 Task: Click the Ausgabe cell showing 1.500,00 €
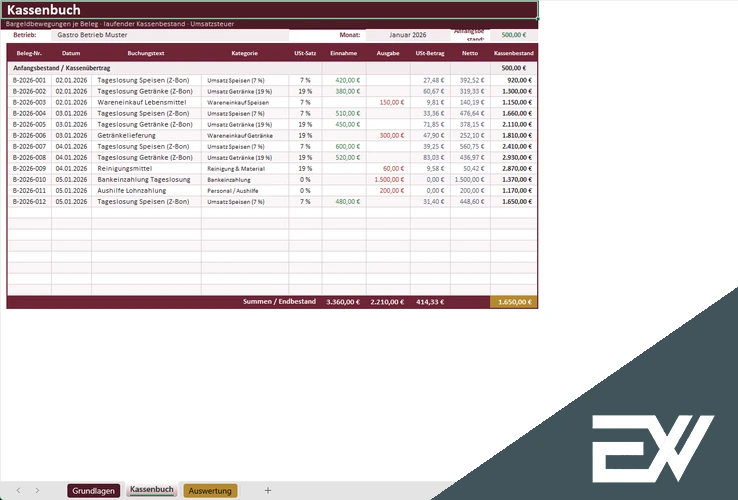pyautogui.click(x=388, y=179)
